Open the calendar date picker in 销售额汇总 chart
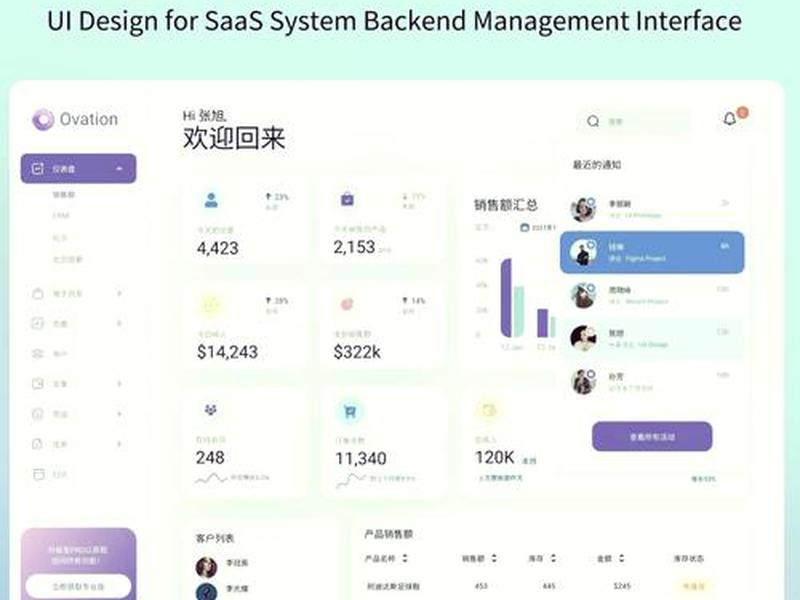800x600 pixels. [x=537, y=228]
